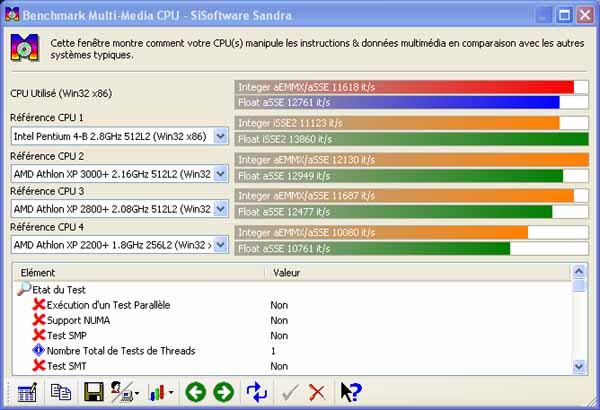Select Nombre Total de Tests de Threads text
This screenshot has width=600, height=410.
[x=121, y=351]
